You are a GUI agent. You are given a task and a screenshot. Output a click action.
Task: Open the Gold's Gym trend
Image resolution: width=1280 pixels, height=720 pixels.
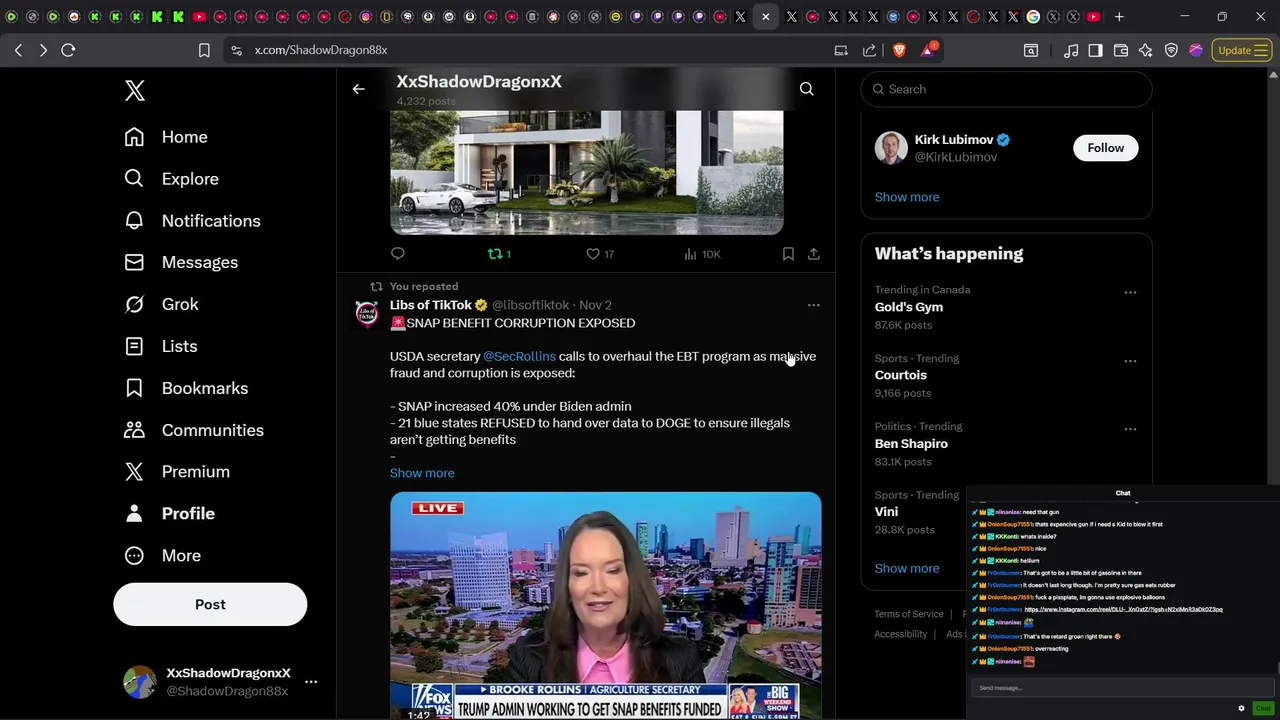click(909, 307)
